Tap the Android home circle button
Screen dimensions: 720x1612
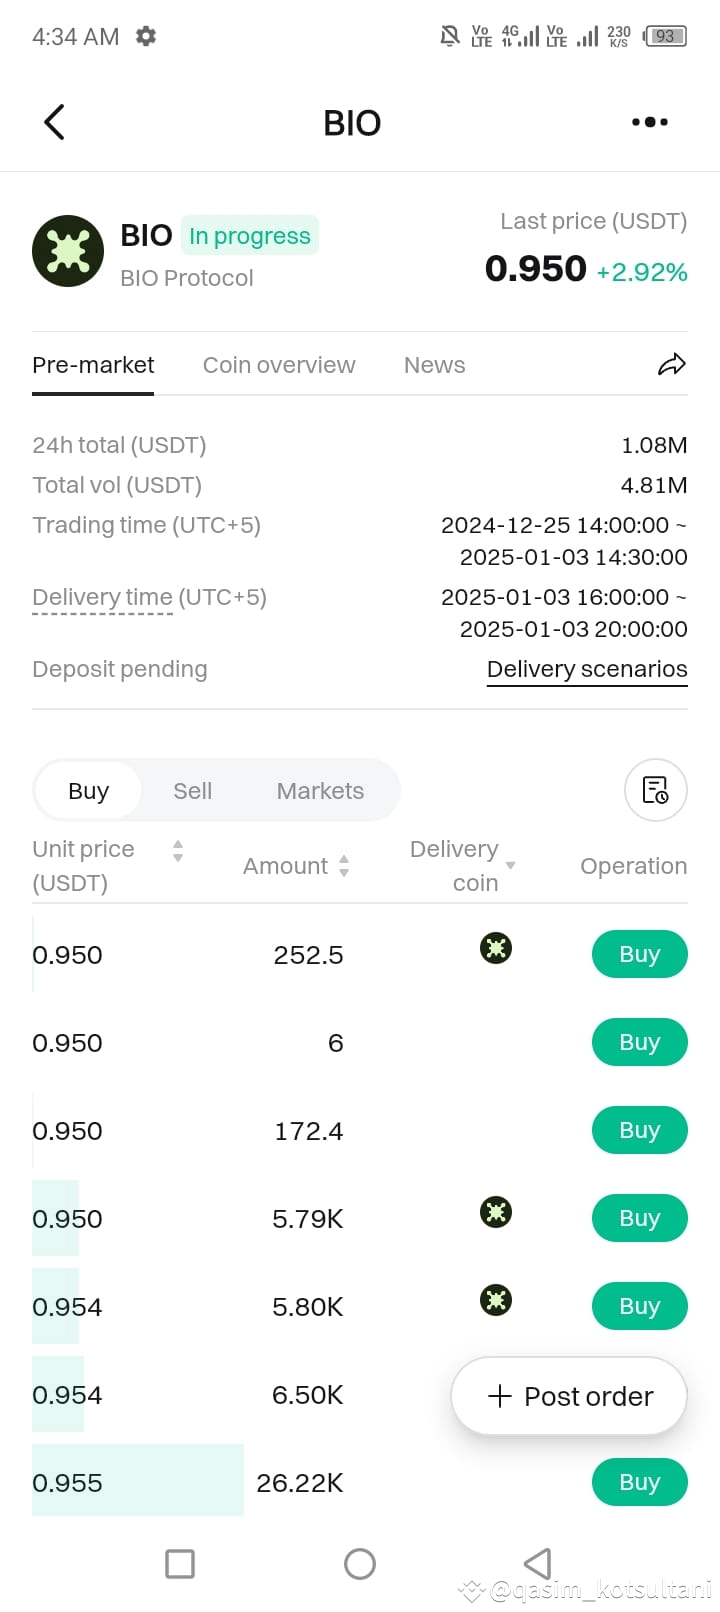tap(360, 1564)
